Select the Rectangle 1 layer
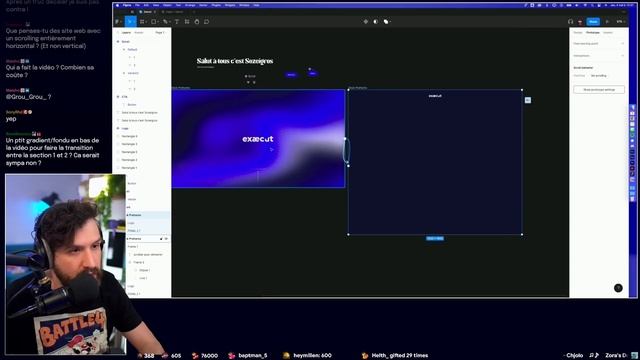This screenshot has height=360, width=640. [129, 168]
